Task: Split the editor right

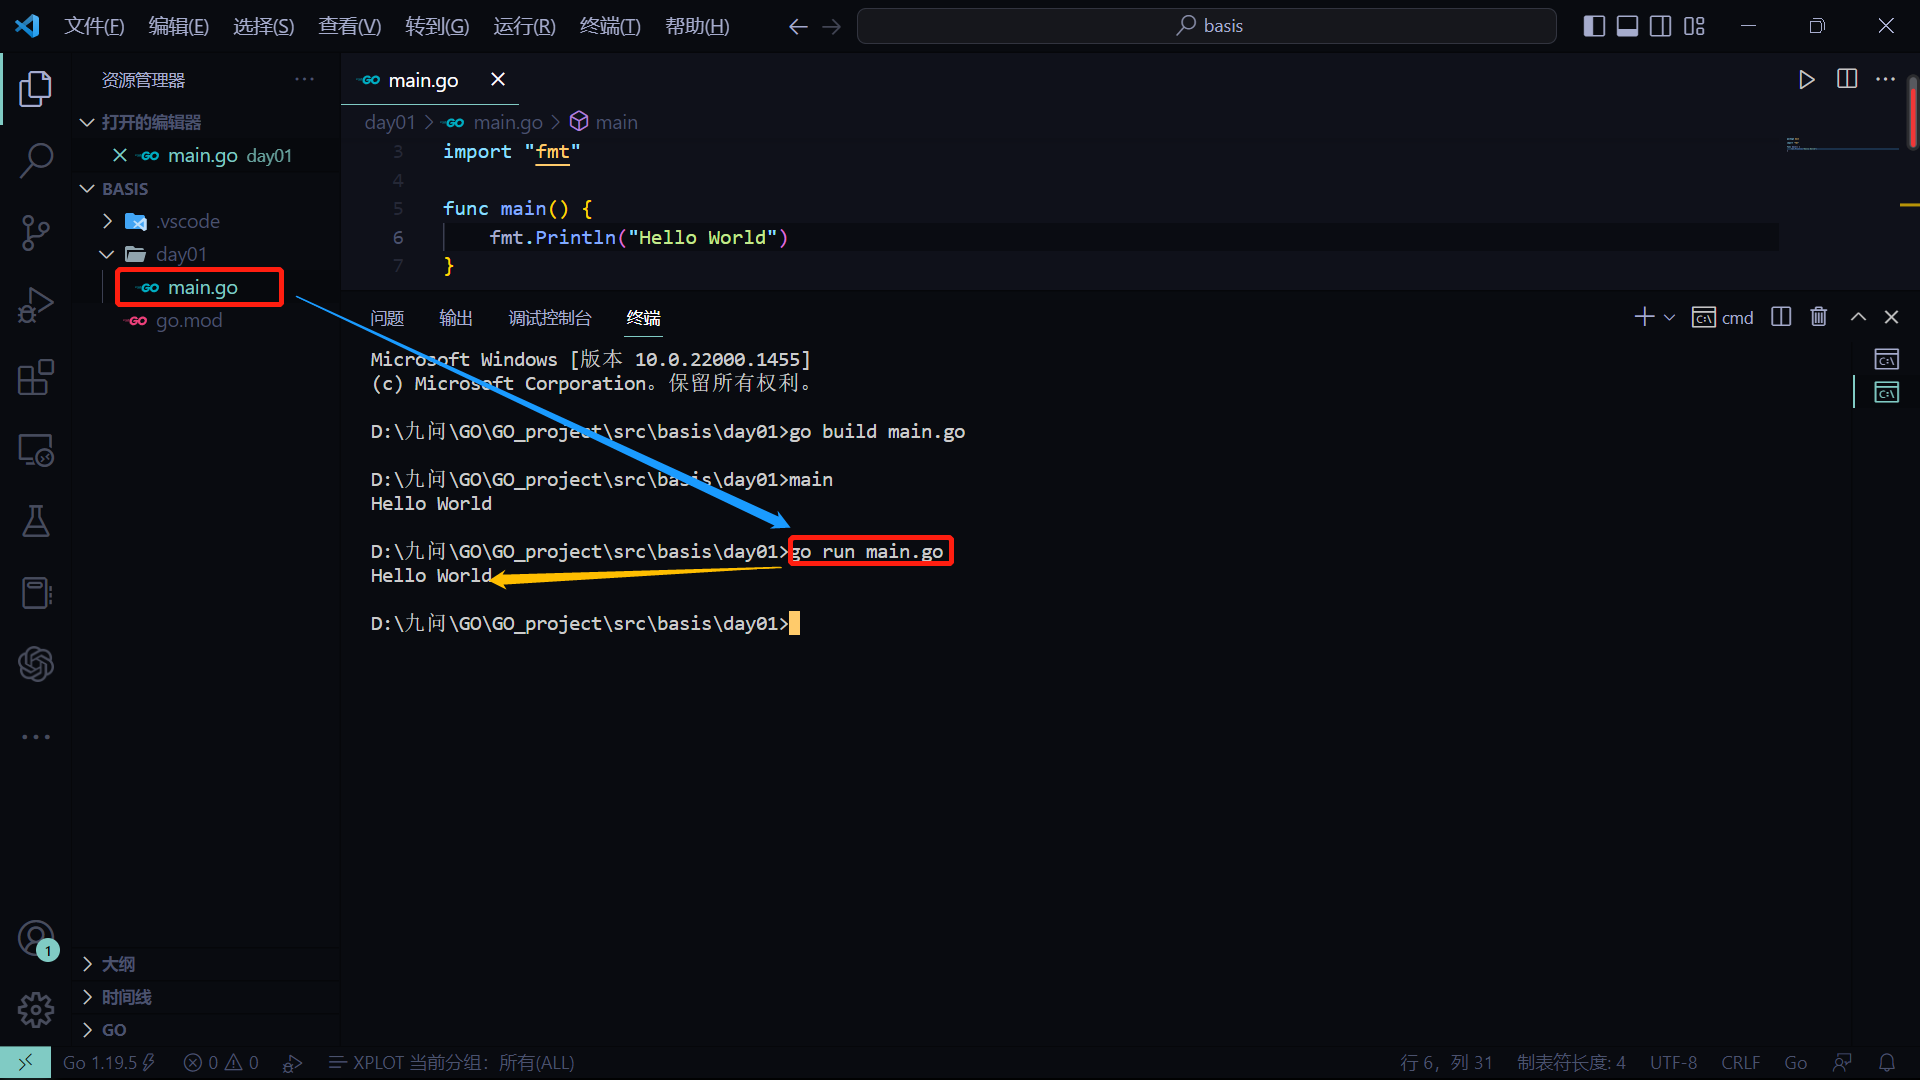Action: (1847, 79)
